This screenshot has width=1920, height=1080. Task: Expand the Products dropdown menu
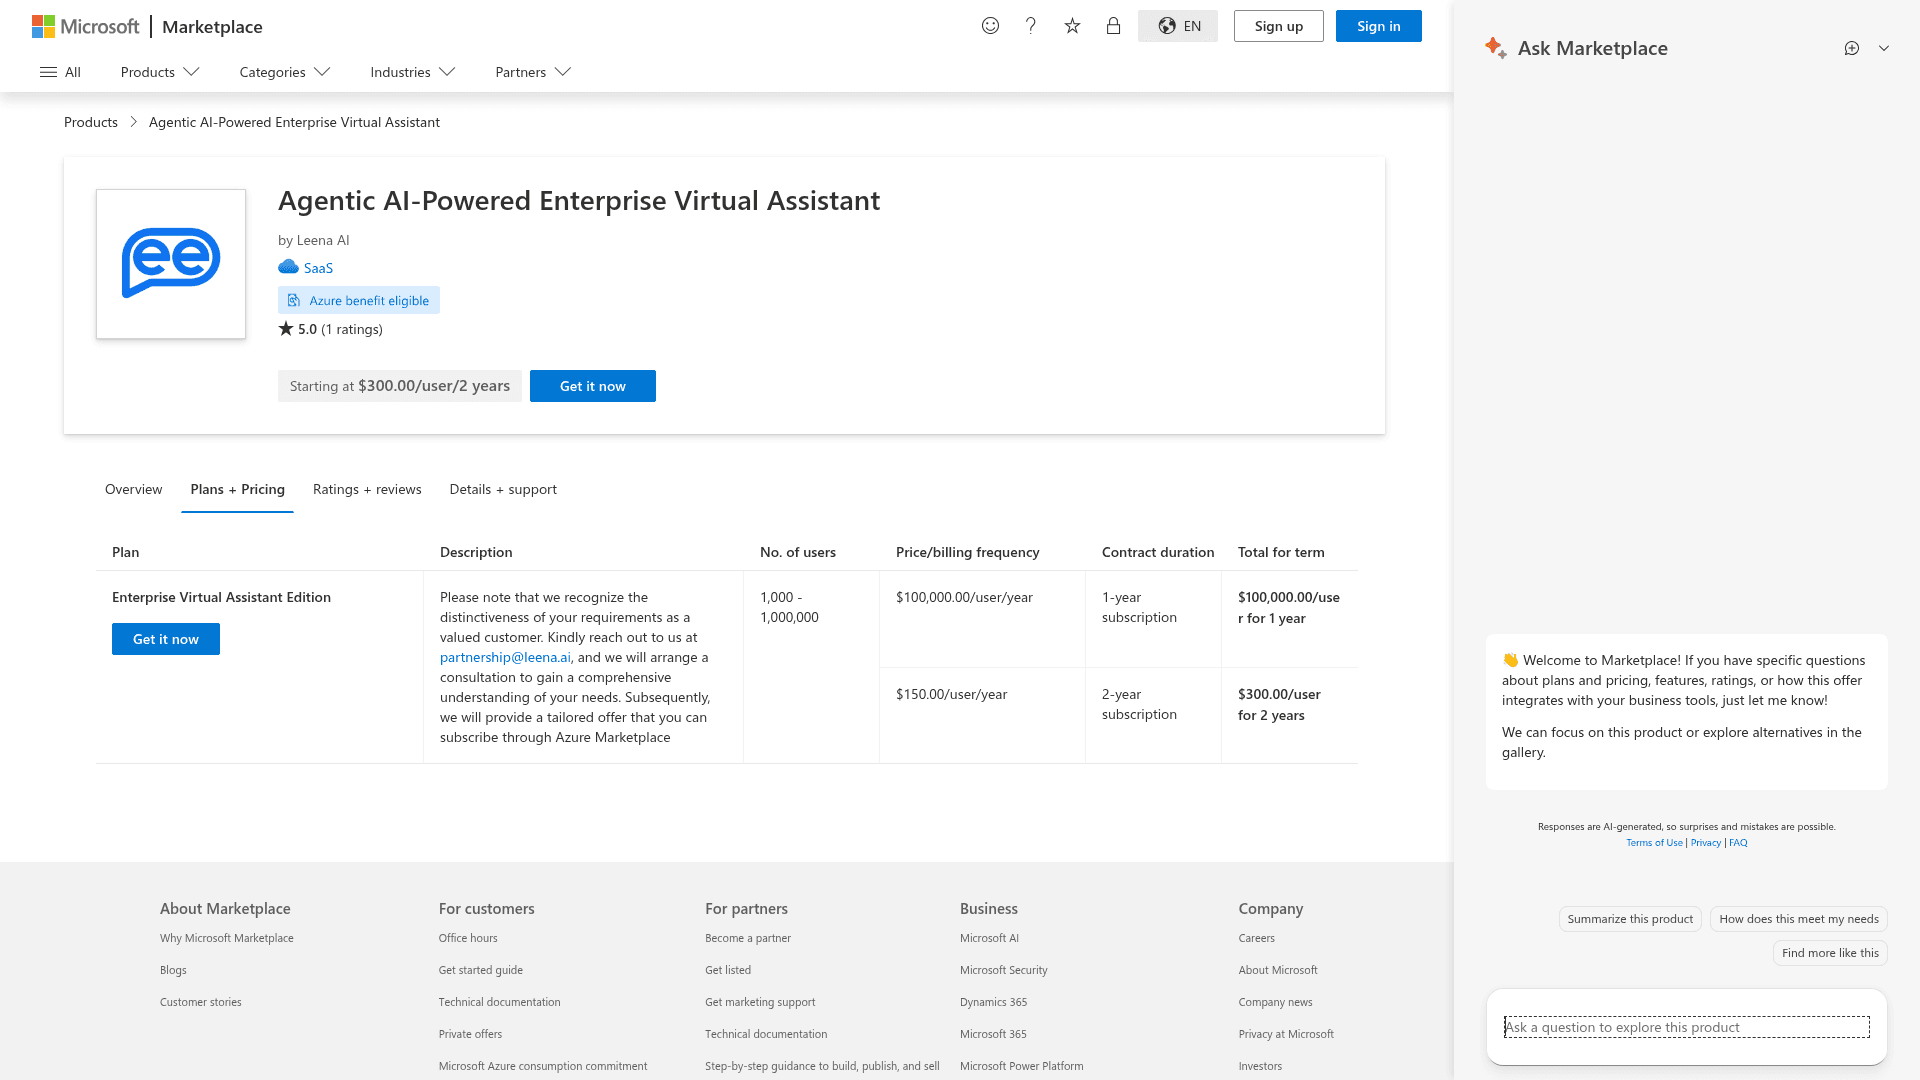(160, 72)
